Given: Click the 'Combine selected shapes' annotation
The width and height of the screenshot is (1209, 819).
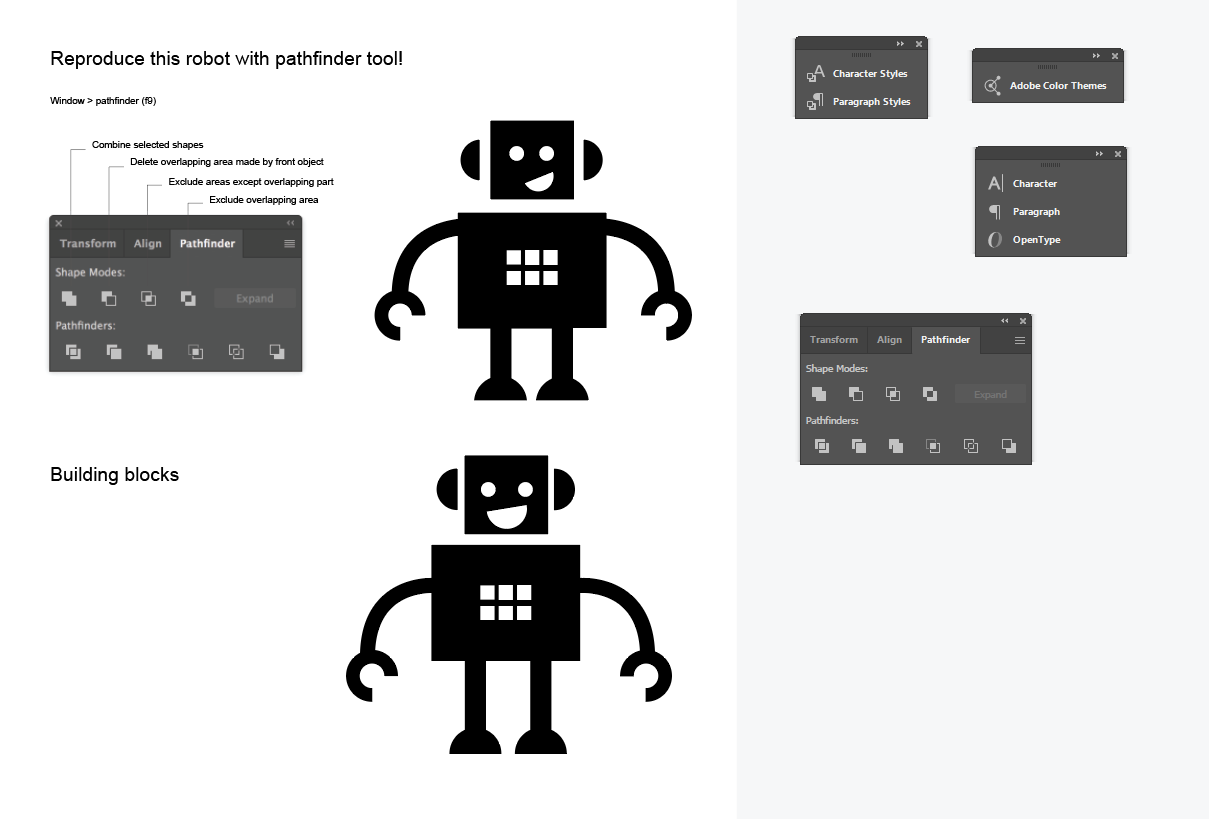Looking at the screenshot, I should coord(148,145).
